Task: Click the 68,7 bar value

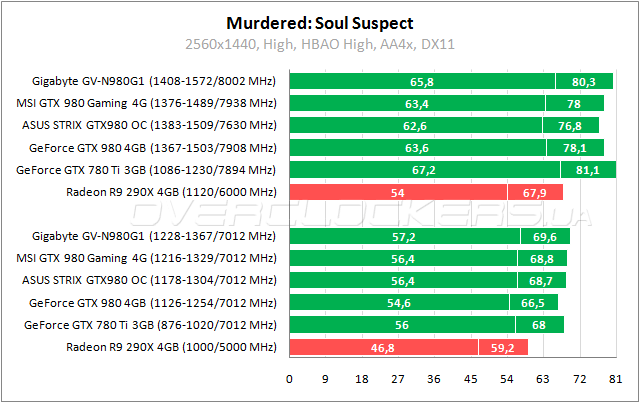Action: tap(541, 281)
